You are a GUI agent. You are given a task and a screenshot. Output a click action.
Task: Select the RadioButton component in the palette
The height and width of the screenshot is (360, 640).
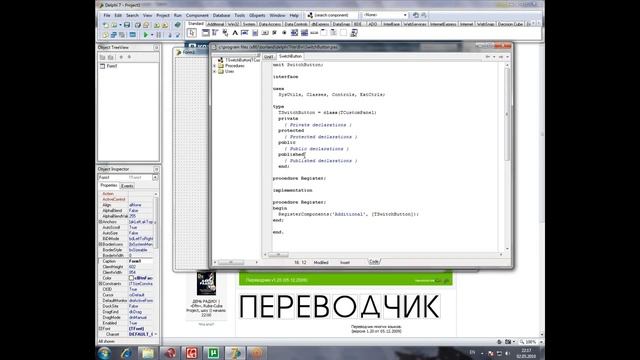284,33
